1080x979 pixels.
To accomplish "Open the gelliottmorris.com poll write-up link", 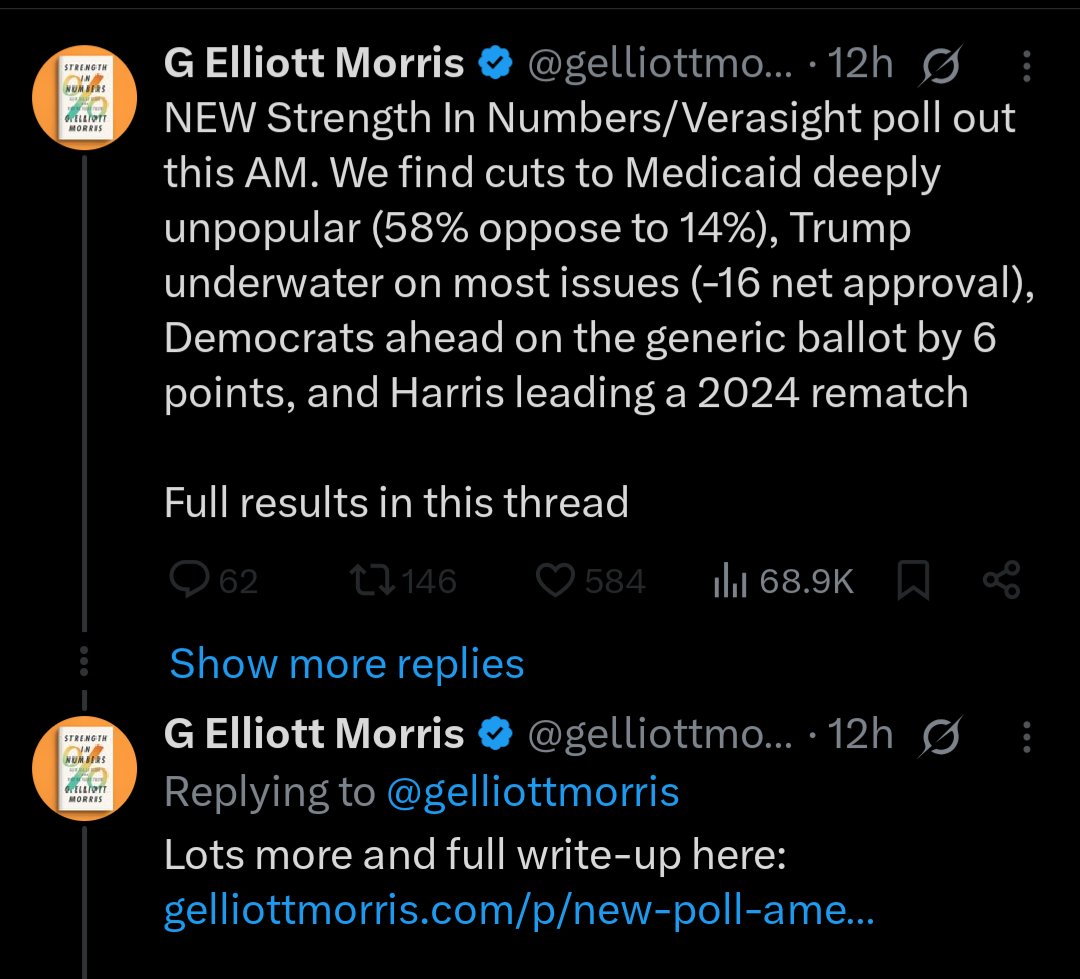I will [x=519, y=911].
